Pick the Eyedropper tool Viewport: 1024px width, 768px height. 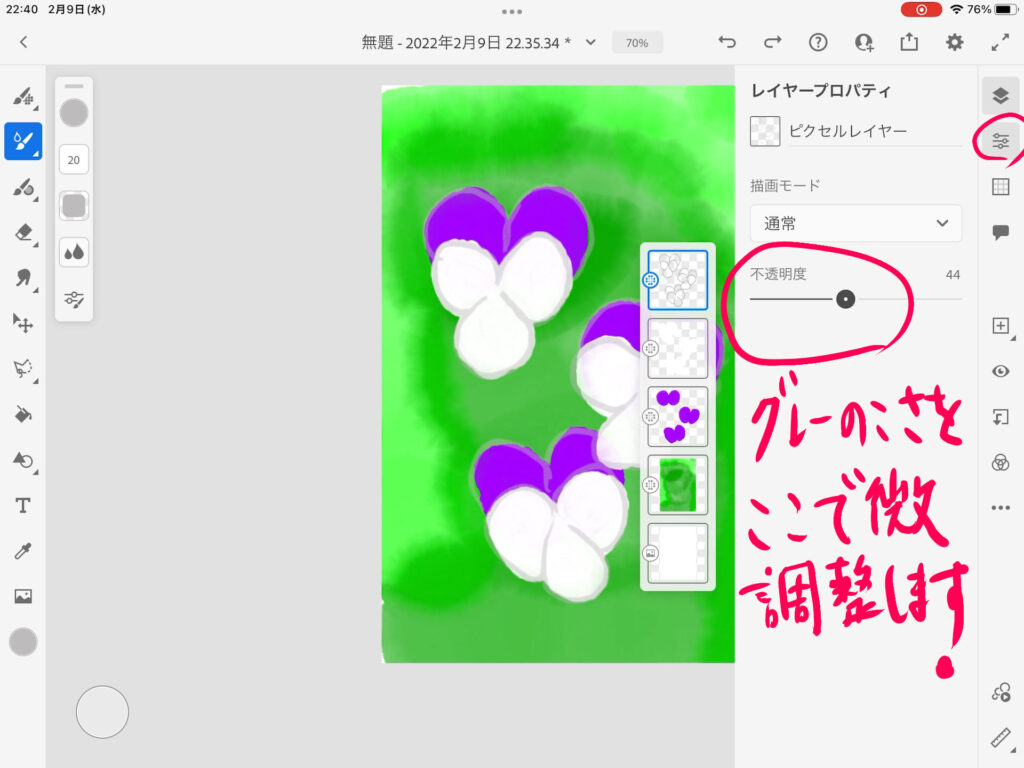click(23, 551)
